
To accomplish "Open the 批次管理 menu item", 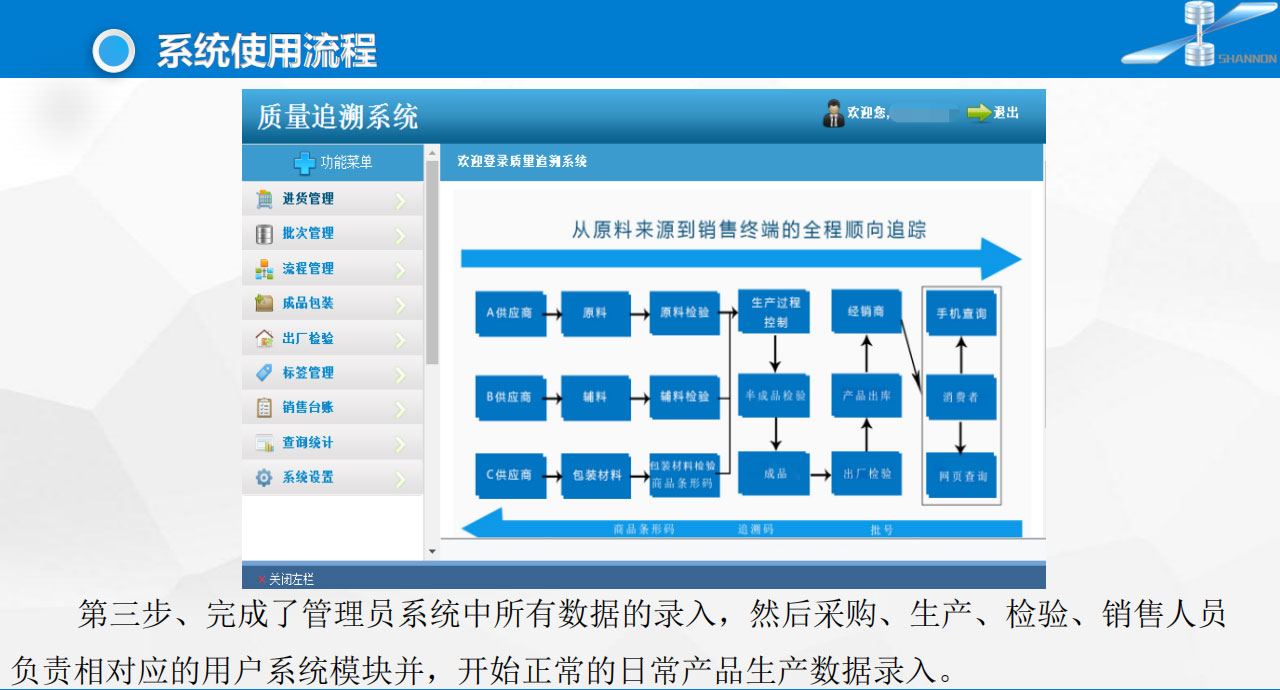I will click(308, 234).
